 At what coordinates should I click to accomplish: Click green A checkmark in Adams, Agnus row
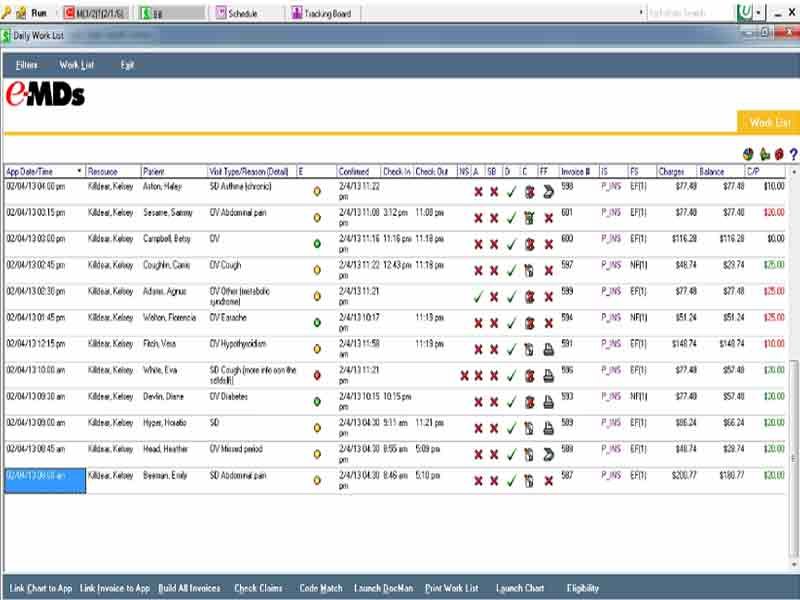[x=478, y=297]
